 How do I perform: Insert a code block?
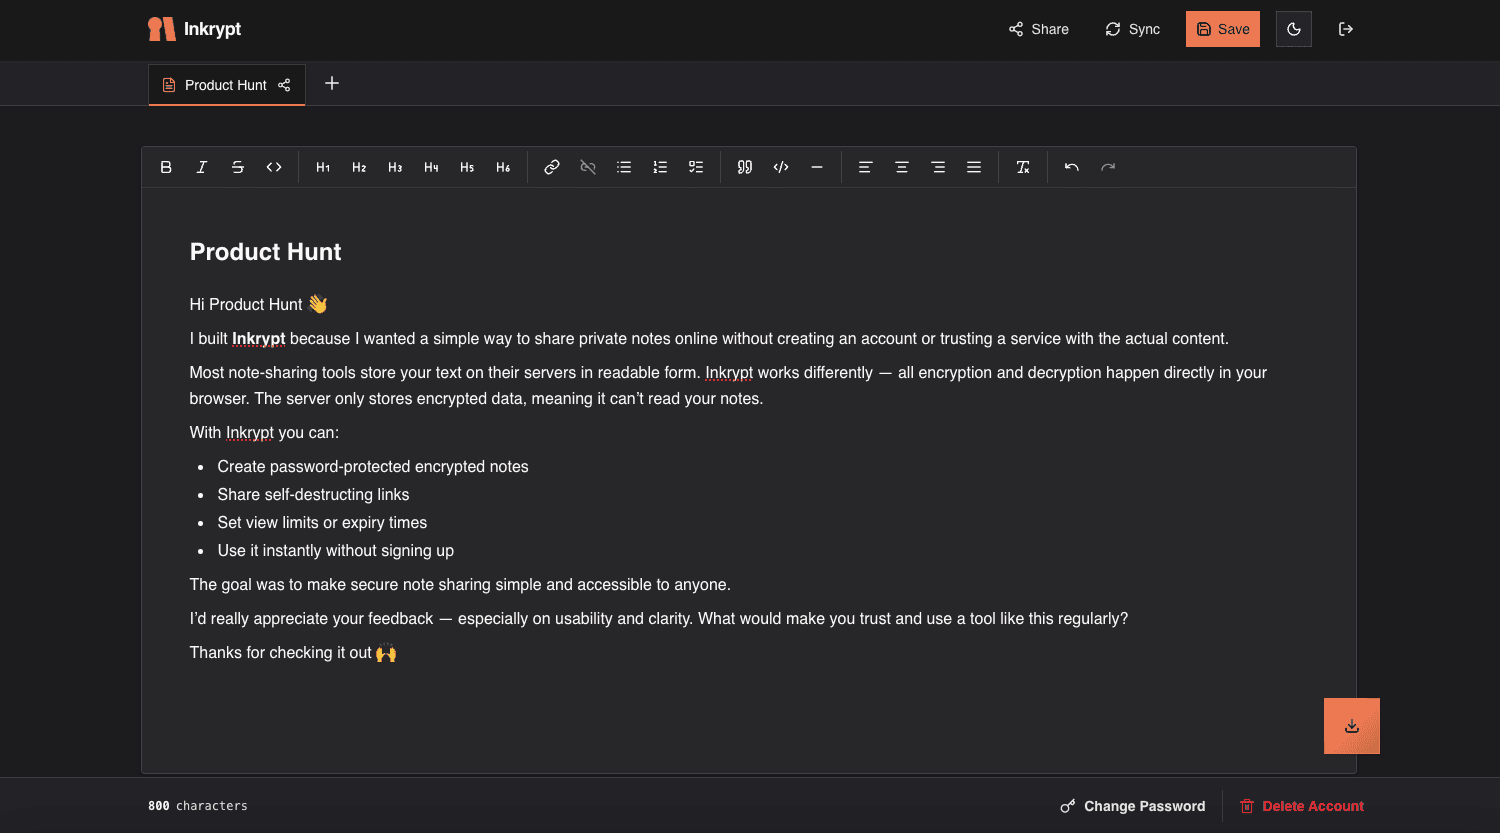coord(781,167)
